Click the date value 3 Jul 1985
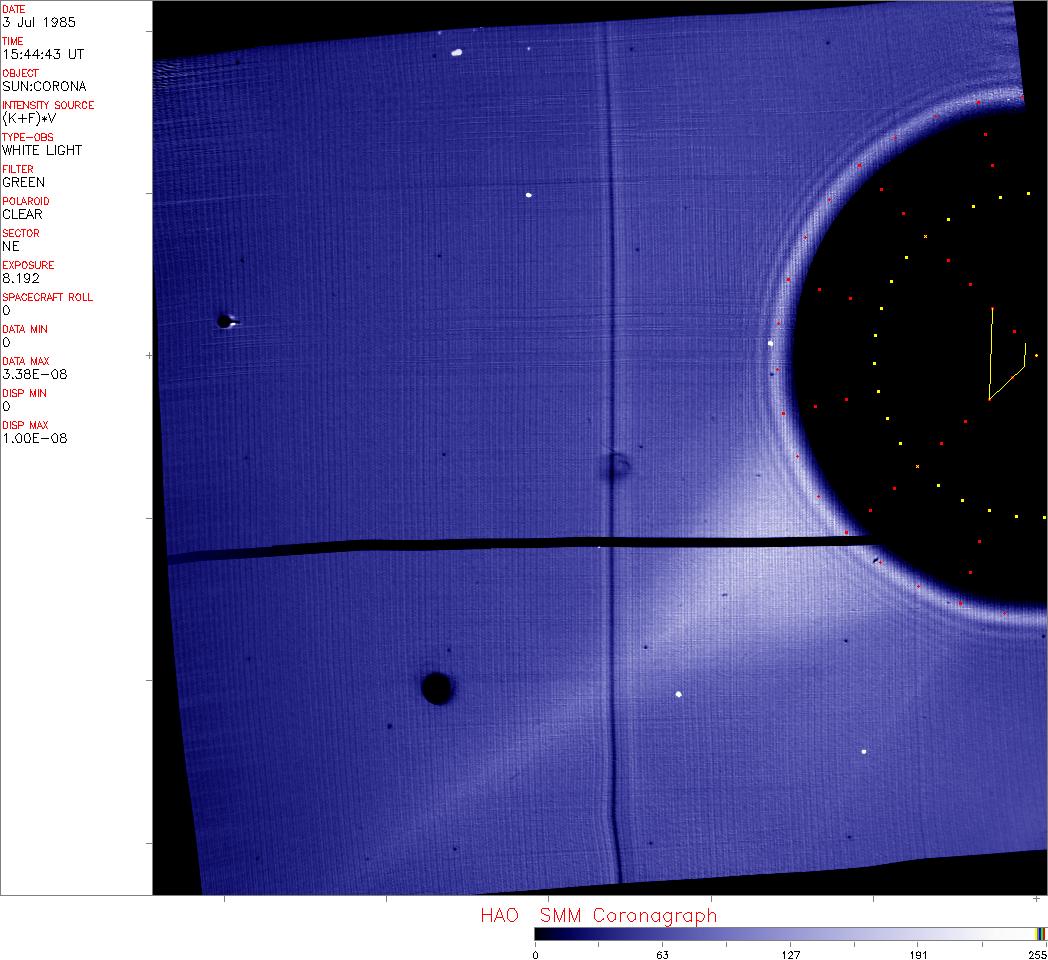Viewport: 1048px width, 960px height. coord(38,22)
